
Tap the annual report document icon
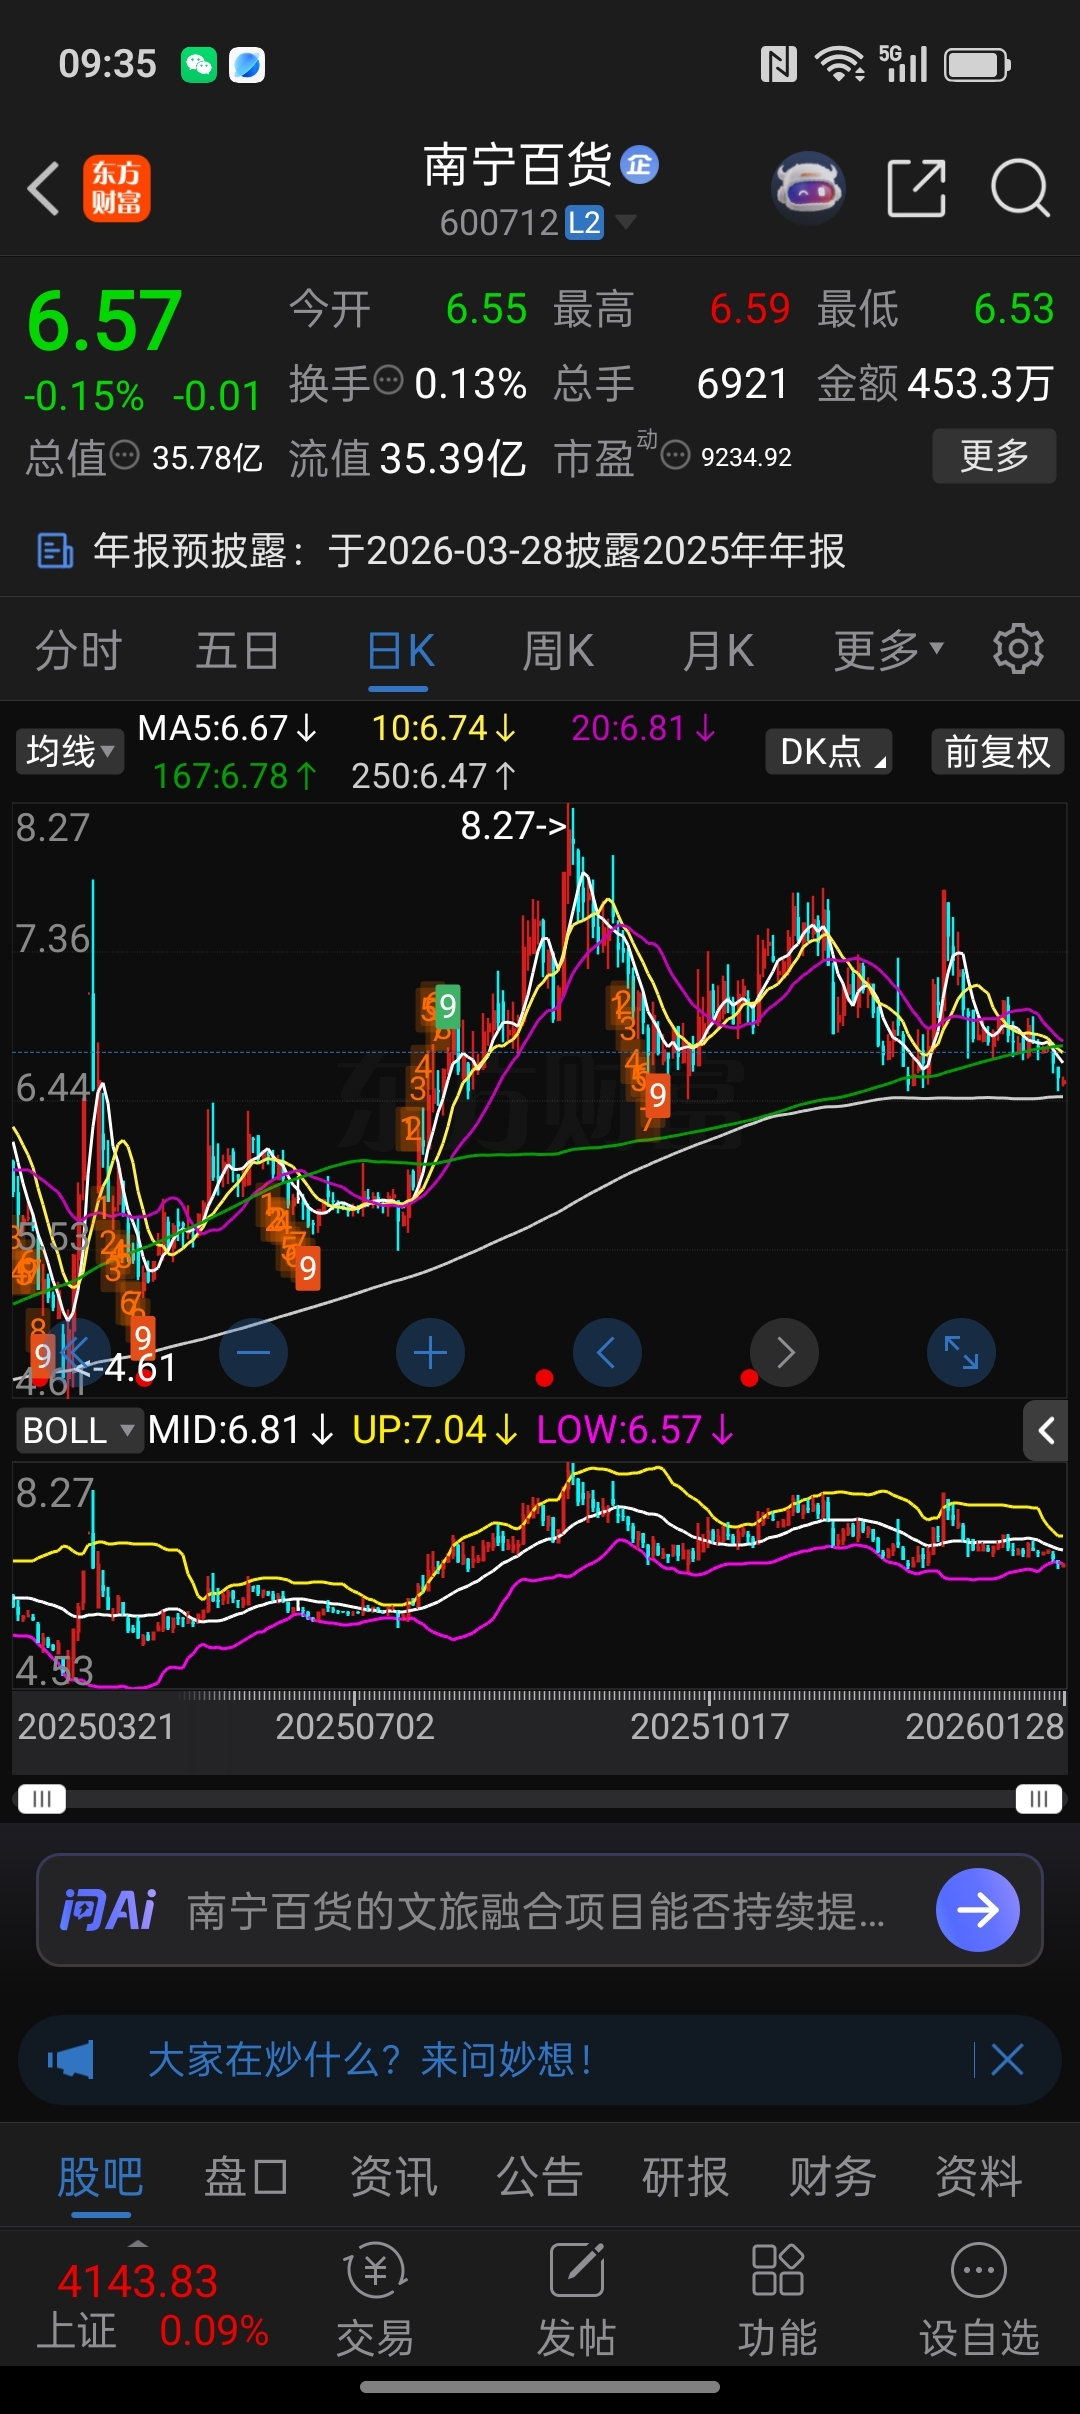coord(55,550)
